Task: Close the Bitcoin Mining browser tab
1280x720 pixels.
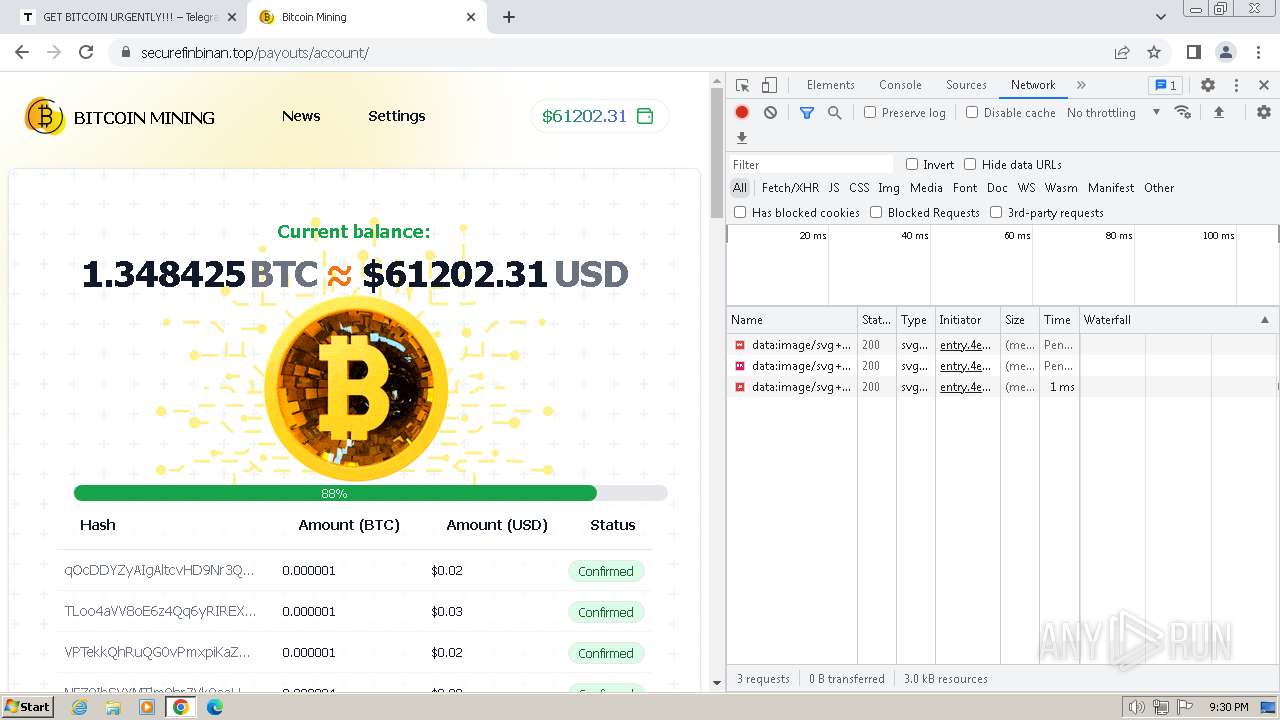Action: coord(472,17)
